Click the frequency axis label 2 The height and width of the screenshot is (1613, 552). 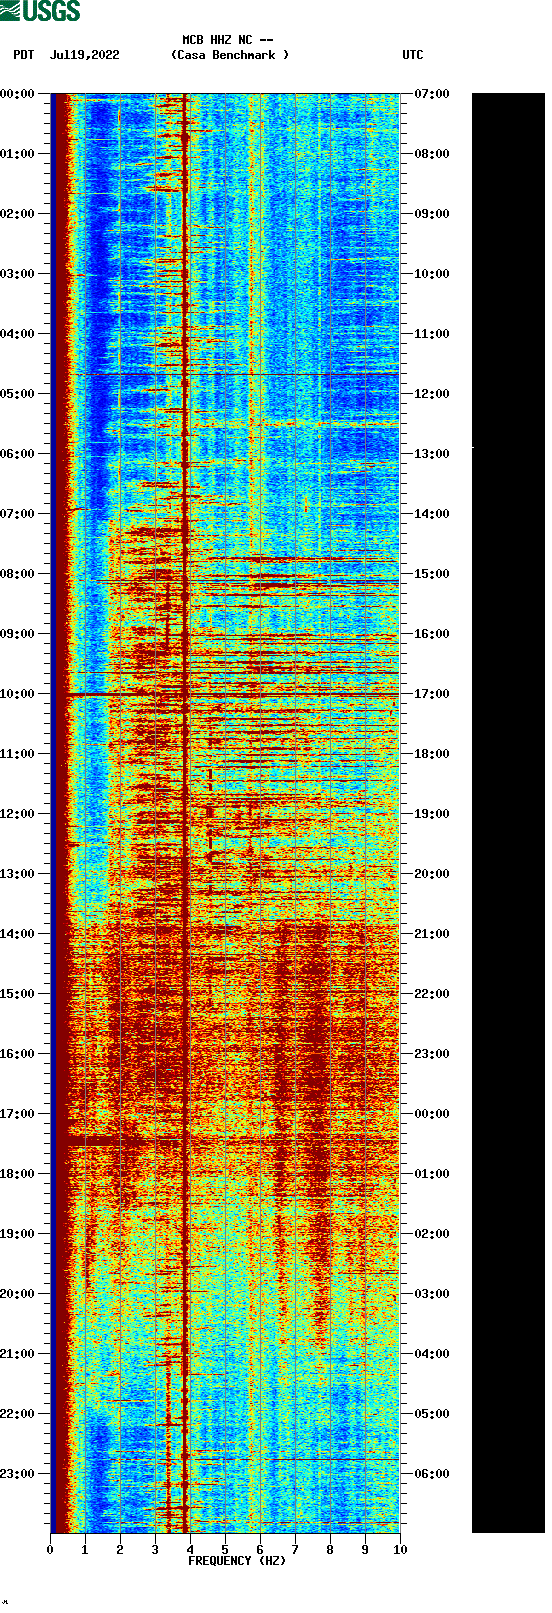120,1550
